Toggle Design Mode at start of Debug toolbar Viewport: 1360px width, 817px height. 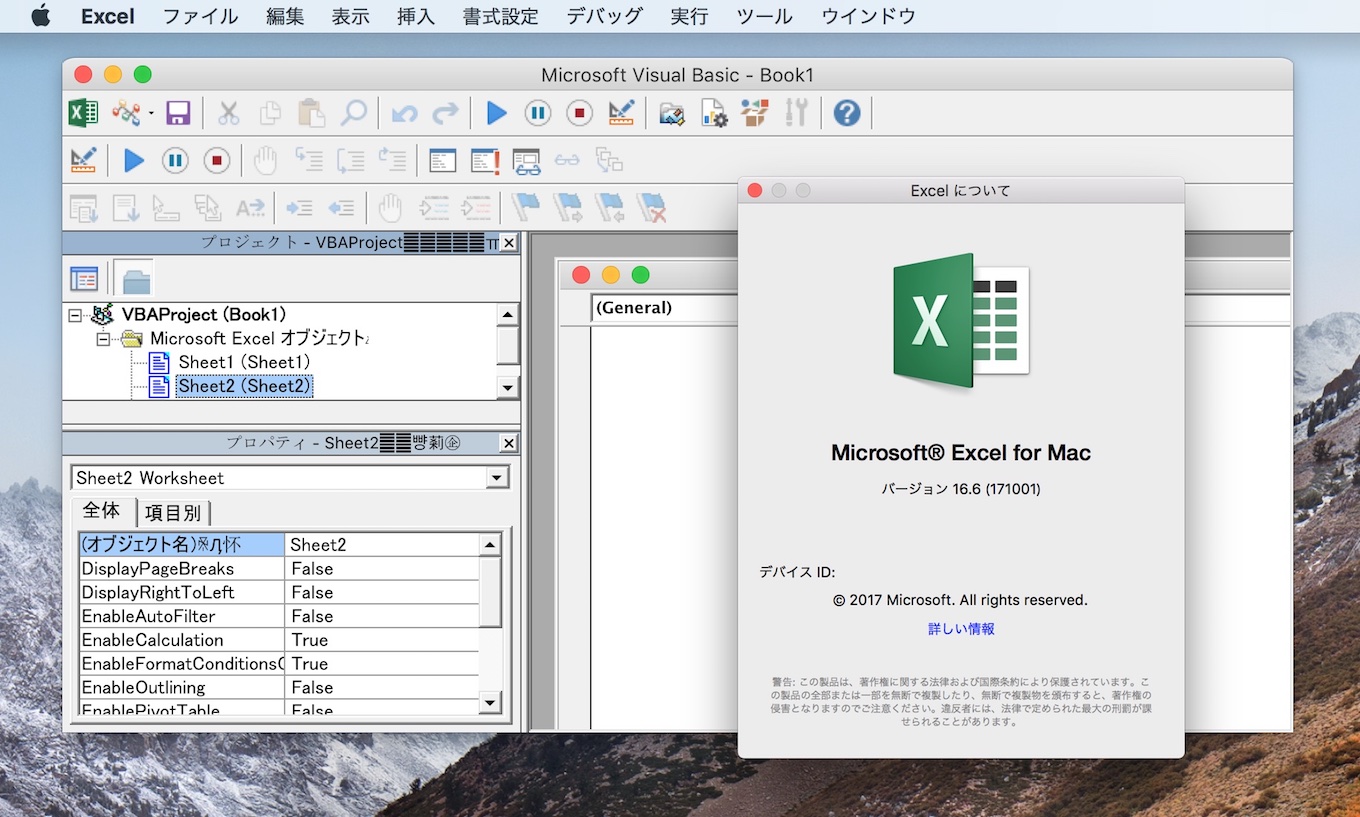(x=83, y=160)
